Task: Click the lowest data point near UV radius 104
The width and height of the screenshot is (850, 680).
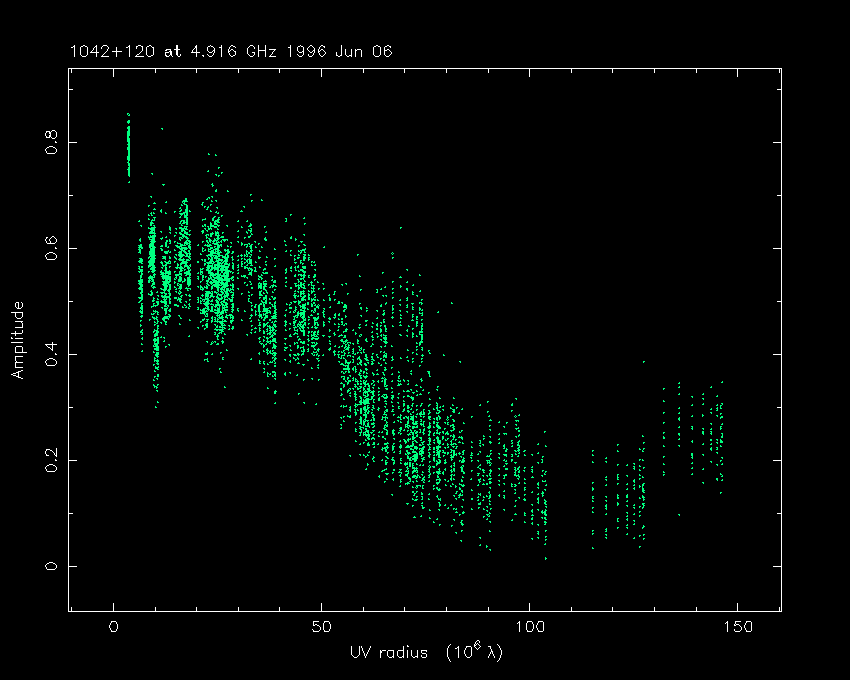Action: (546, 558)
